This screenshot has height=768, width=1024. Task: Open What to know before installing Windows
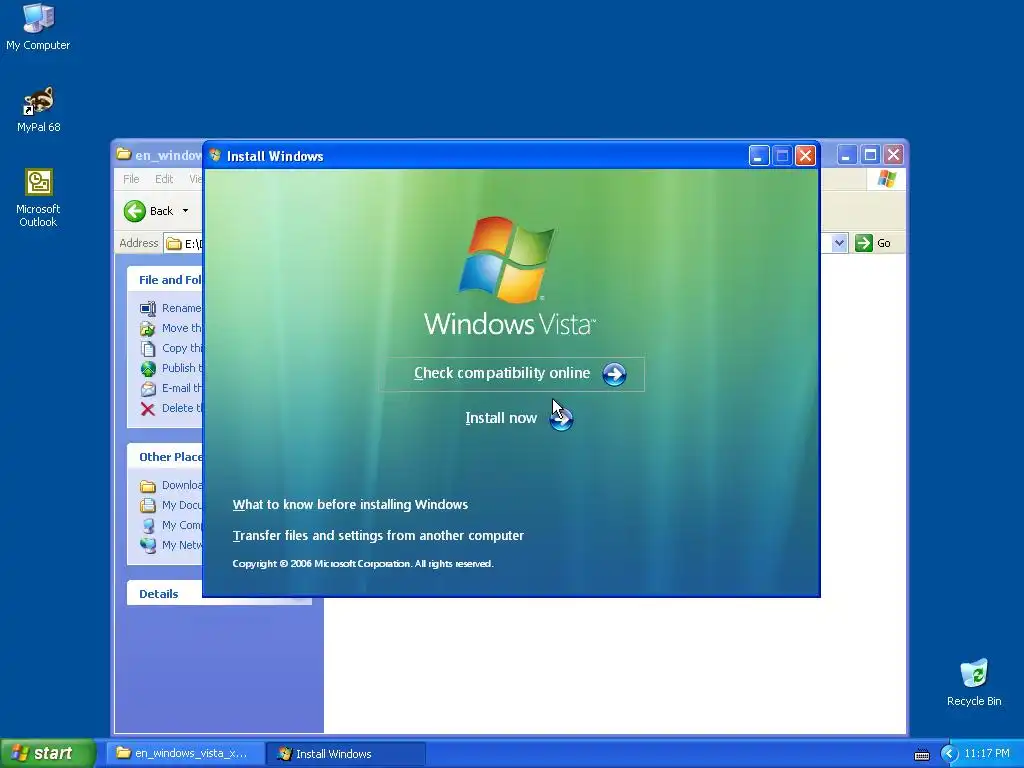(x=350, y=504)
